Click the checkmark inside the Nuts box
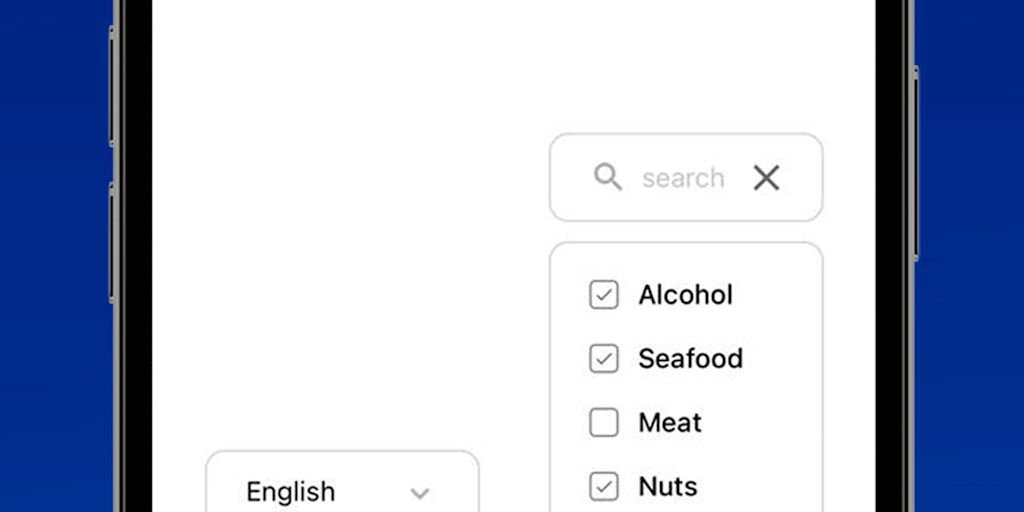 (604, 487)
